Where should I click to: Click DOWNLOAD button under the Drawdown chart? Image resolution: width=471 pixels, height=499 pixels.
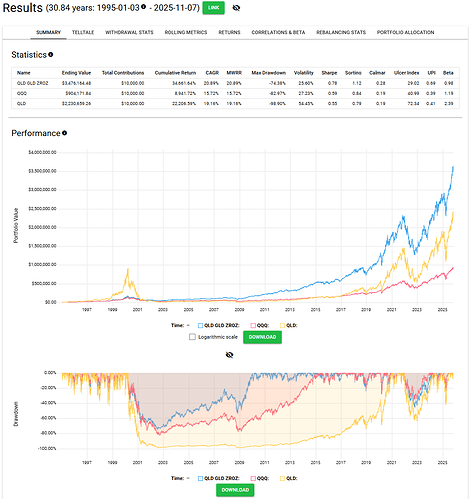235,490
